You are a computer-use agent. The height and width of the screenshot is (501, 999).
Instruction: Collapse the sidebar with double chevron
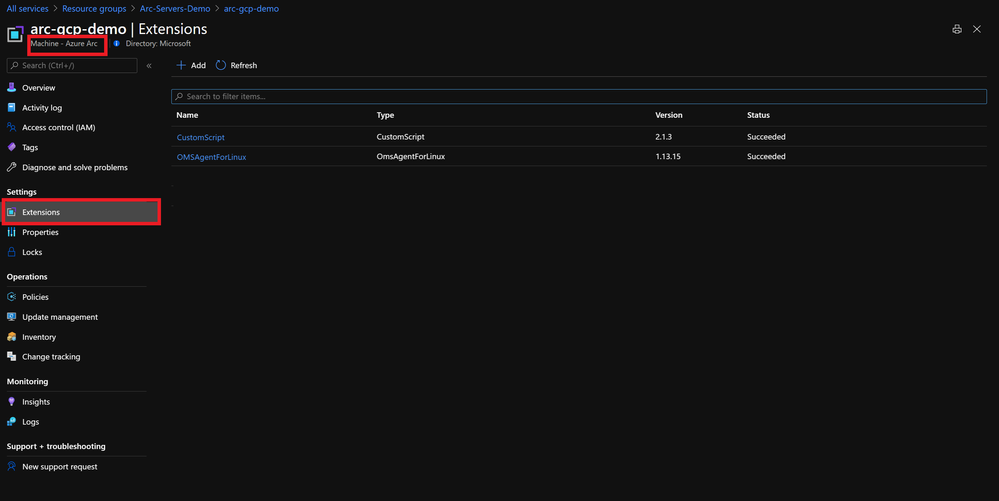tap(149, 66)
